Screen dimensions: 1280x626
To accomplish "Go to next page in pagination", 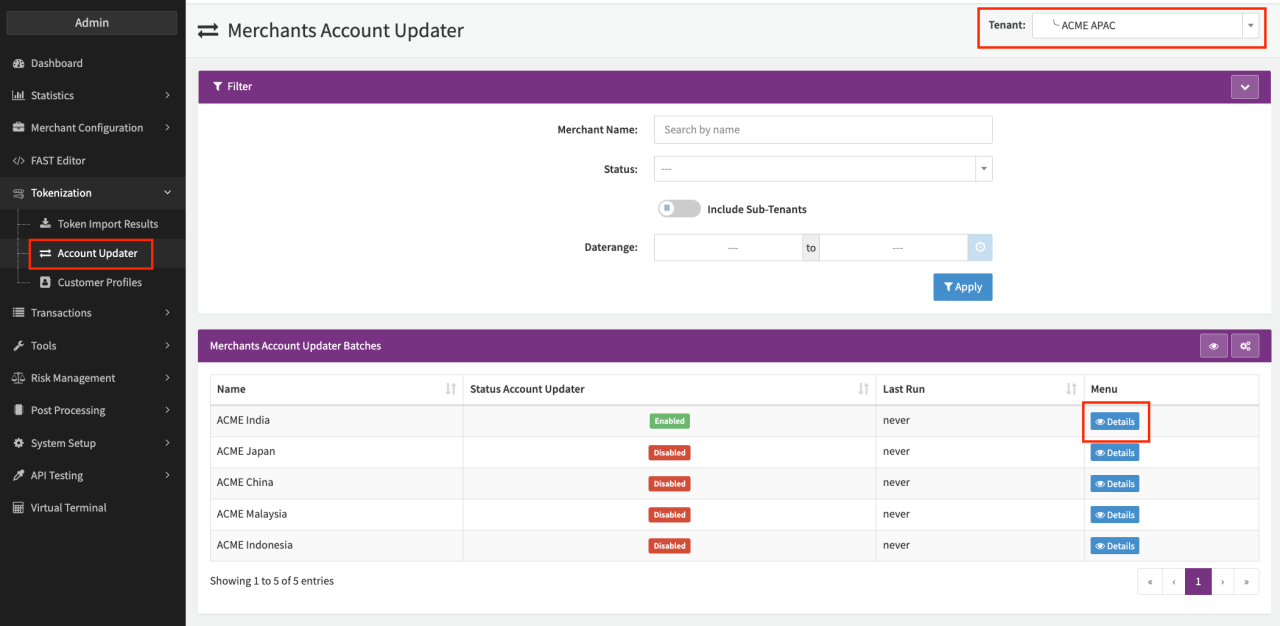I will [1222, 581].
